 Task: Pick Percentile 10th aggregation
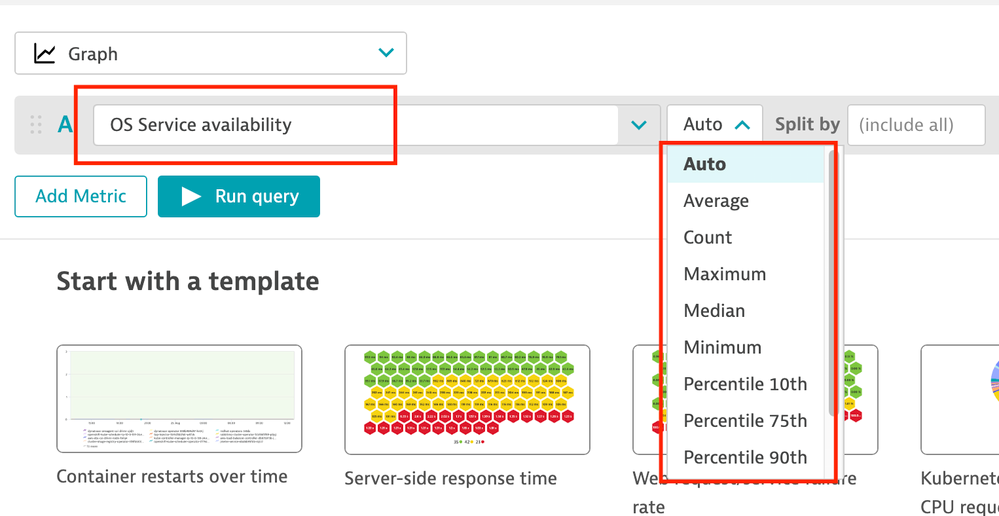tap(746, 384)
